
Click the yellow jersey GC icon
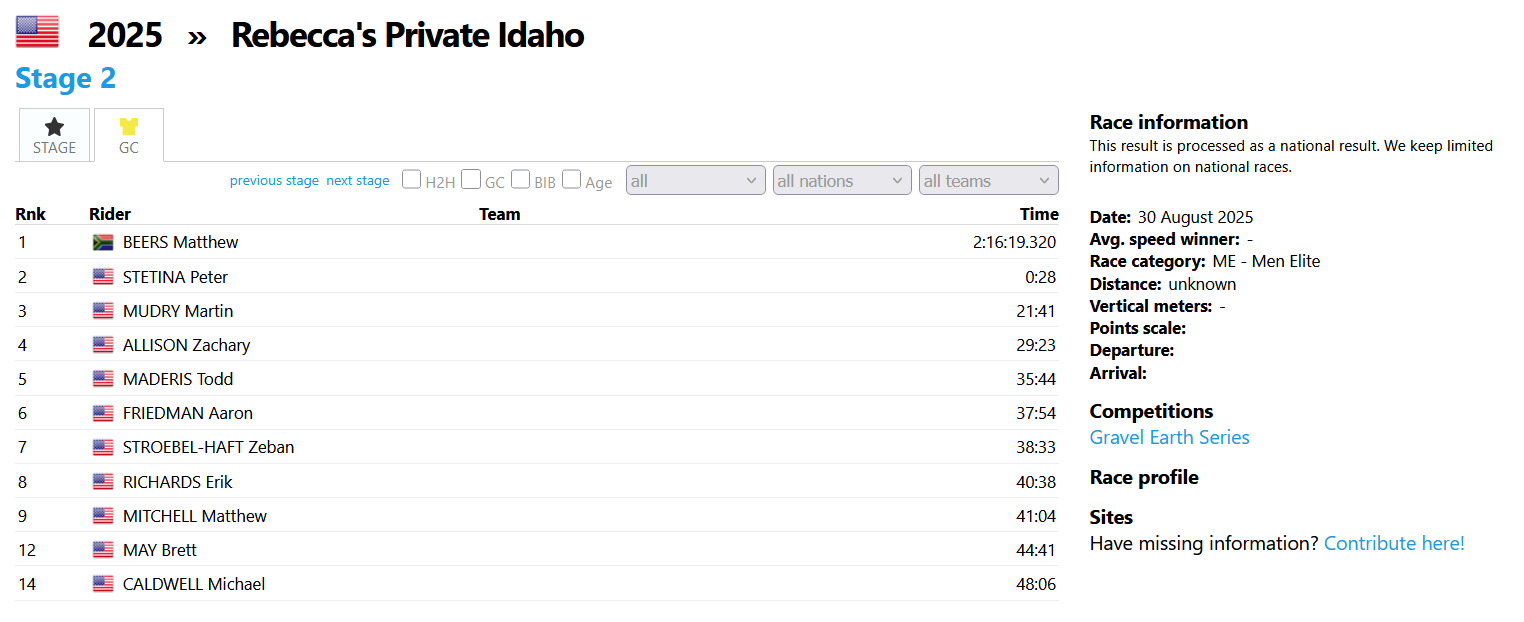pos(129,126)
